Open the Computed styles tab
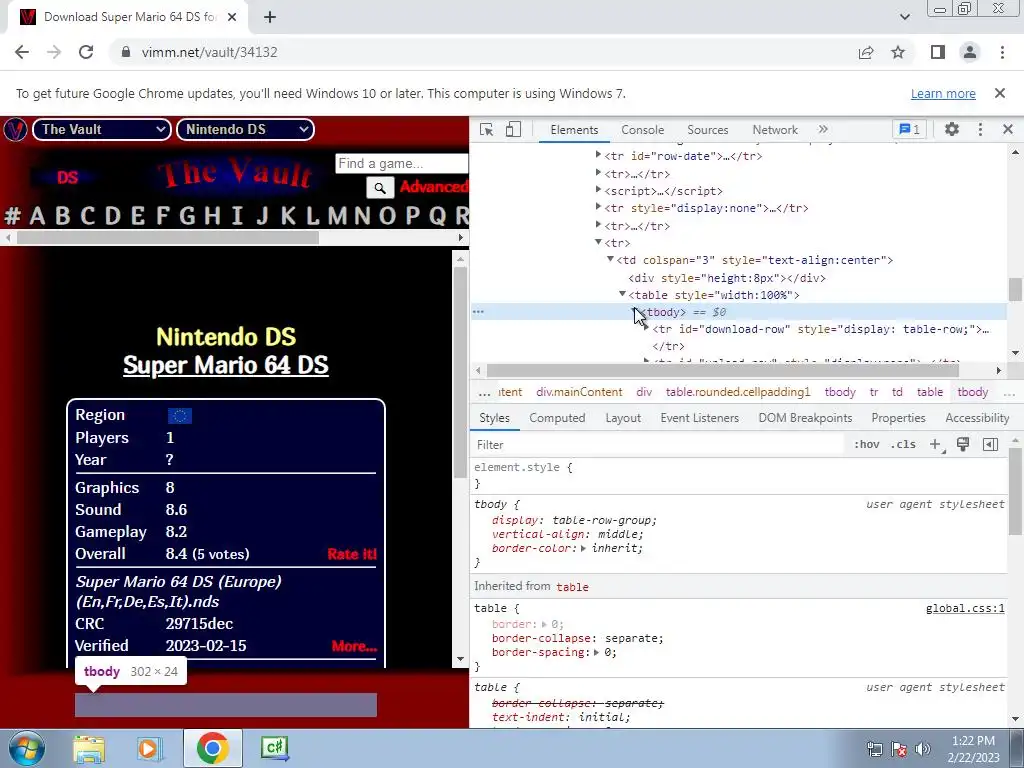Viewport: 1024px width, 768px height. pos(557,418)
